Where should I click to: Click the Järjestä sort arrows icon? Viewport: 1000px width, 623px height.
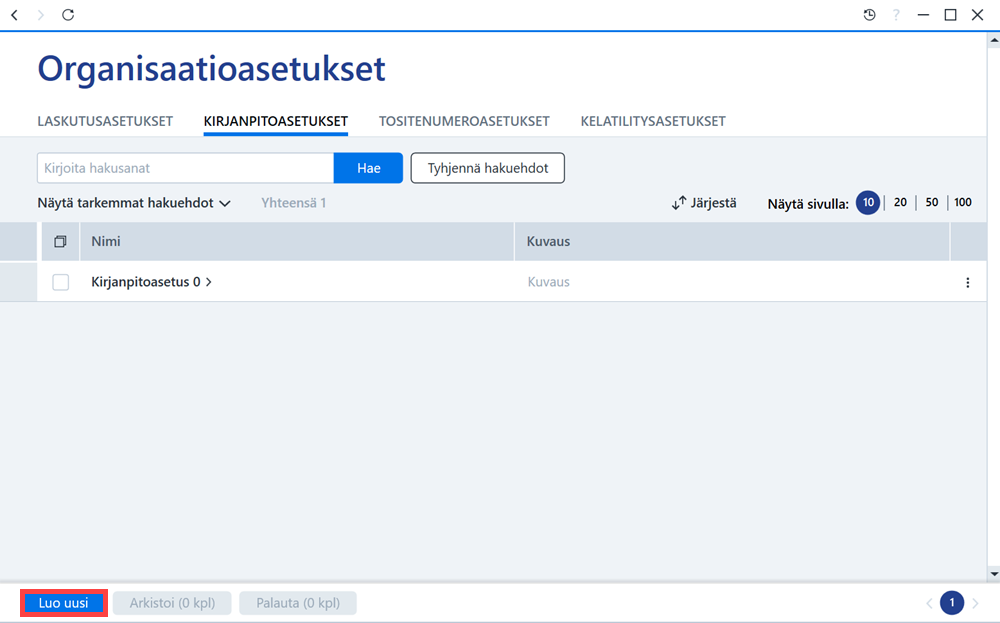pos(679,203)
